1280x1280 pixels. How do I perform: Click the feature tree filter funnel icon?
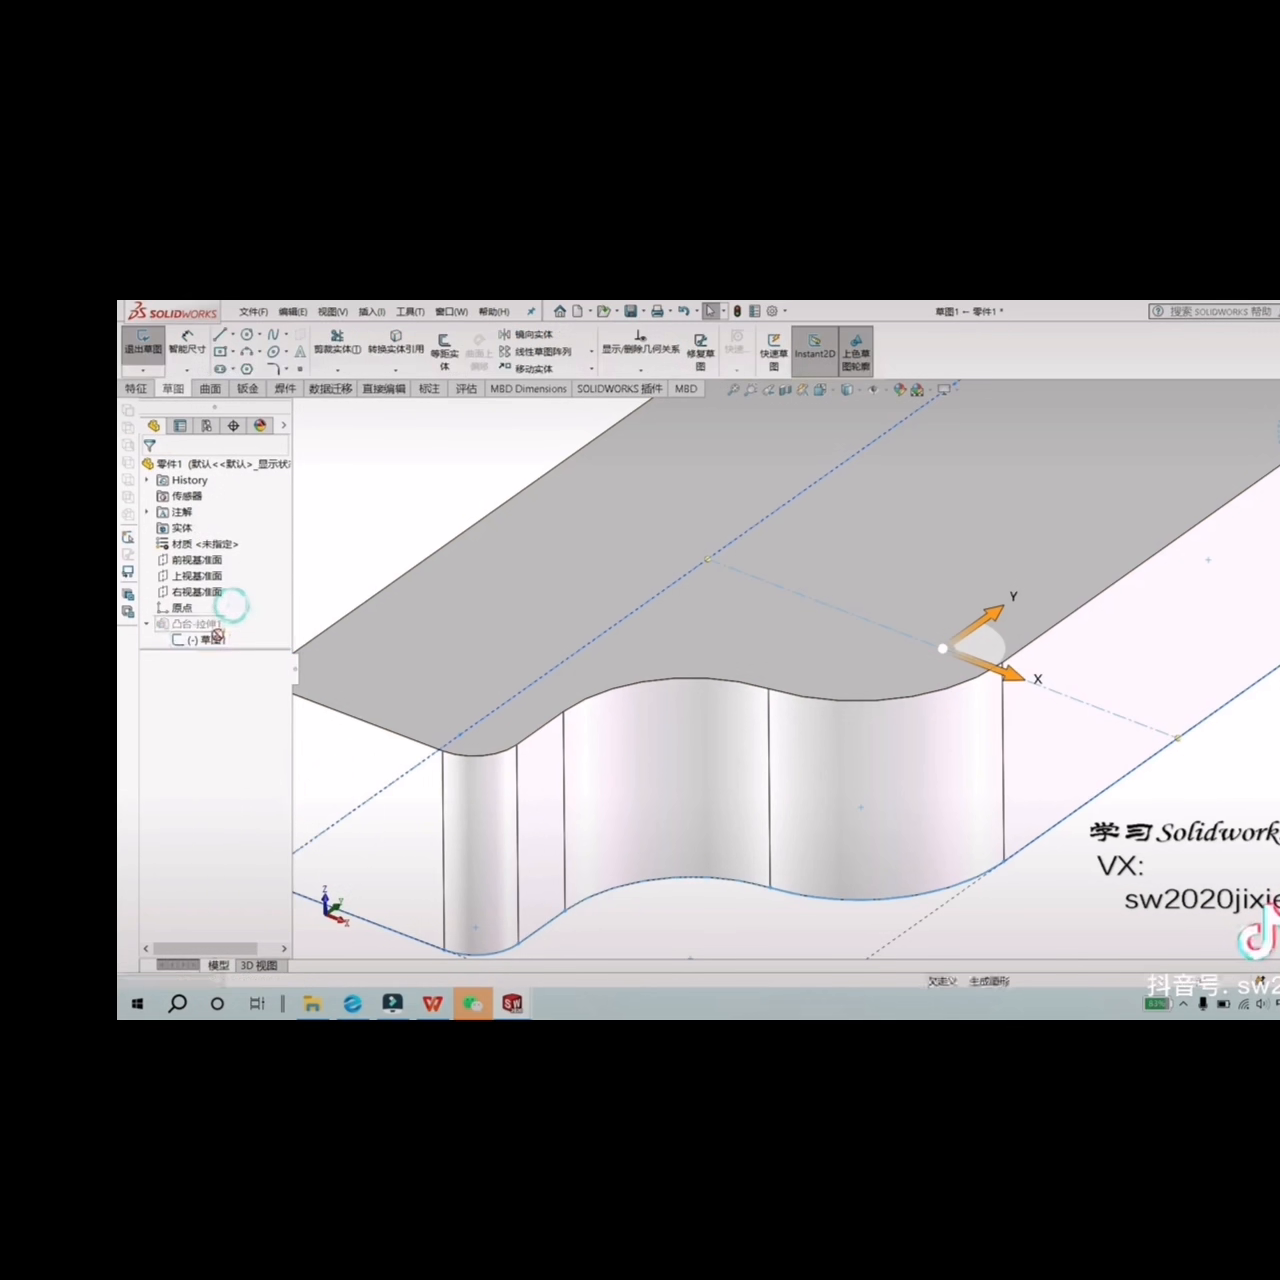click(x=150, y=446)
